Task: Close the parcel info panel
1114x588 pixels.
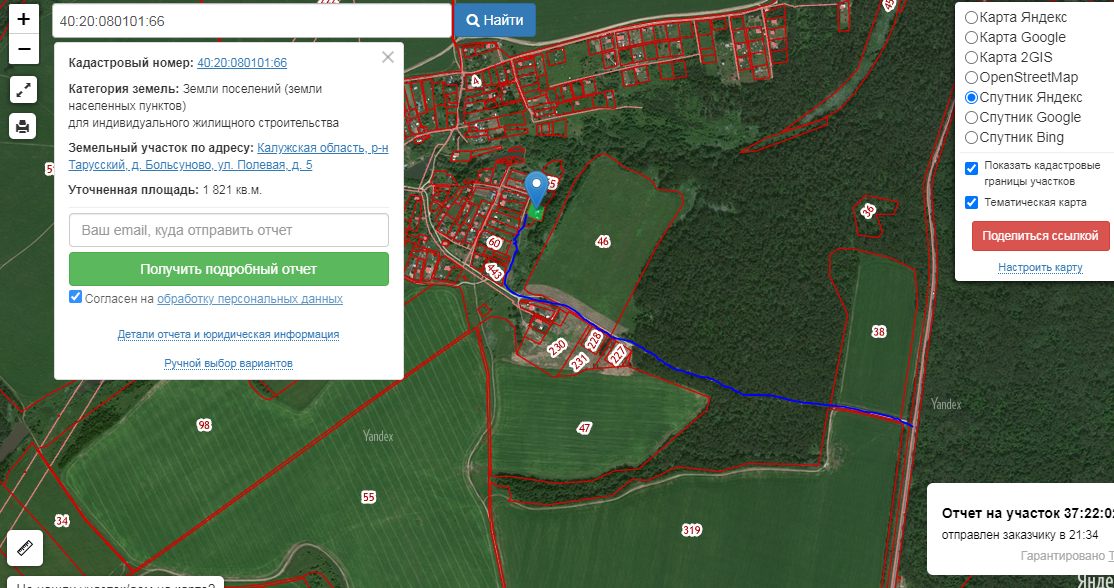Action: click(387, 58)
